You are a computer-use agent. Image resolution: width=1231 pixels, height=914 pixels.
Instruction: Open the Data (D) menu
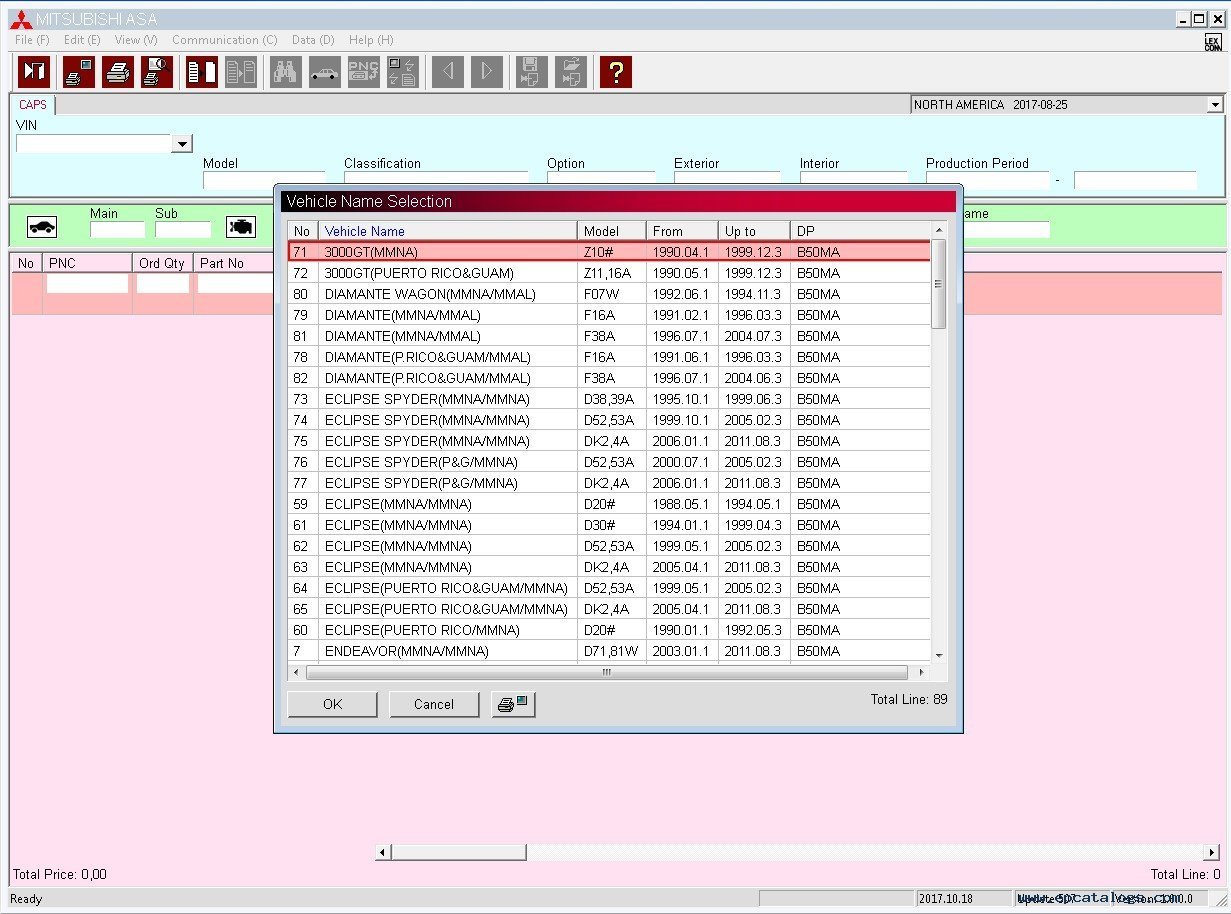point(313,40)
